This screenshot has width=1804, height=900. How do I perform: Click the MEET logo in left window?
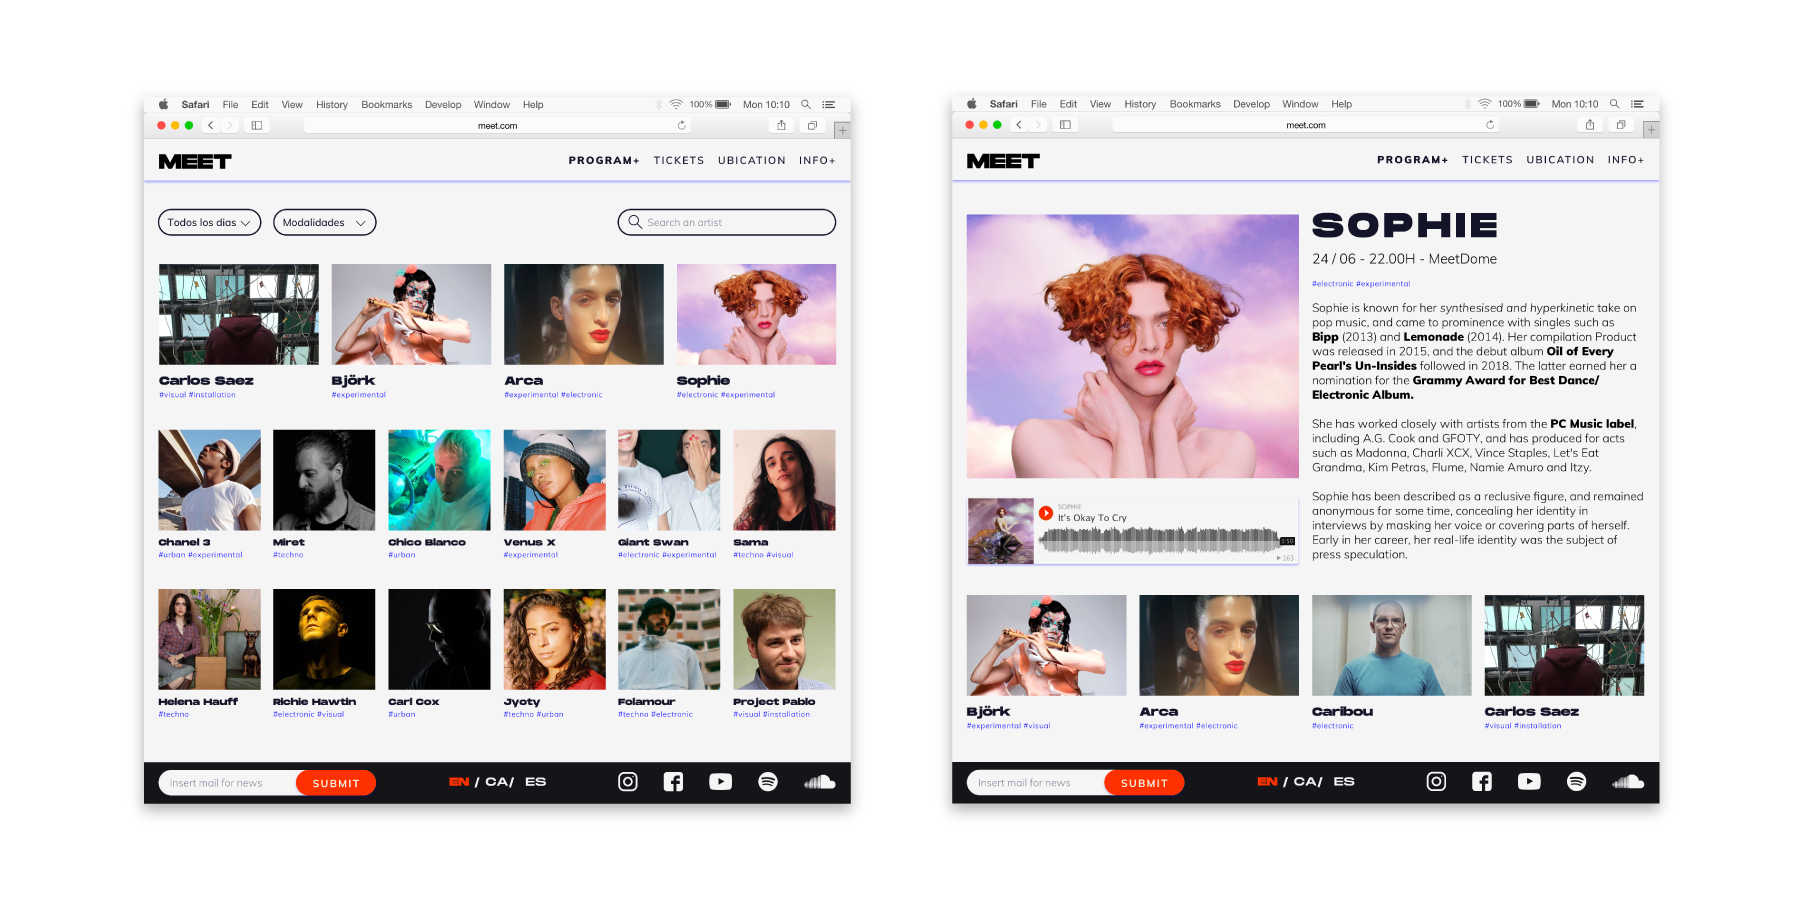[195, 161]
